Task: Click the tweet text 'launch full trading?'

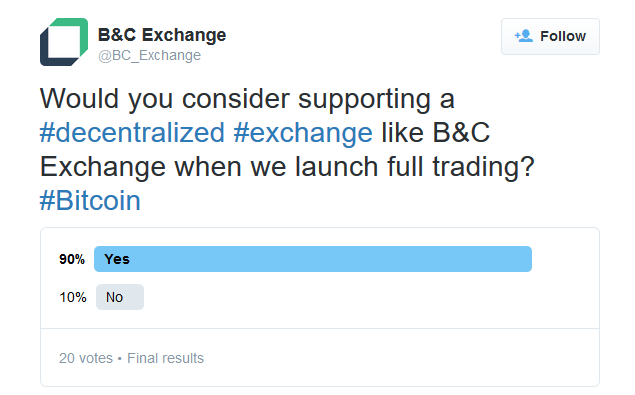Action: [415, 167]
